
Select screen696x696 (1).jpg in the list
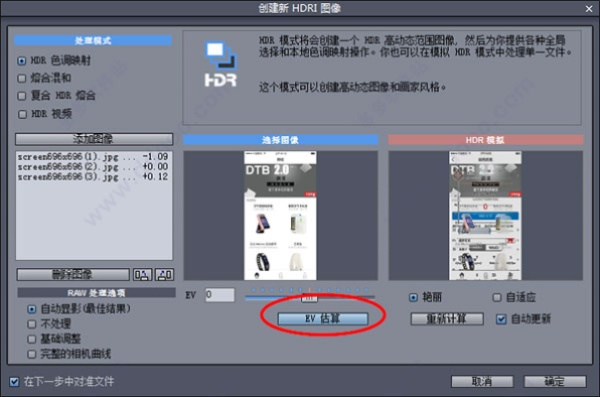(93, 157)
